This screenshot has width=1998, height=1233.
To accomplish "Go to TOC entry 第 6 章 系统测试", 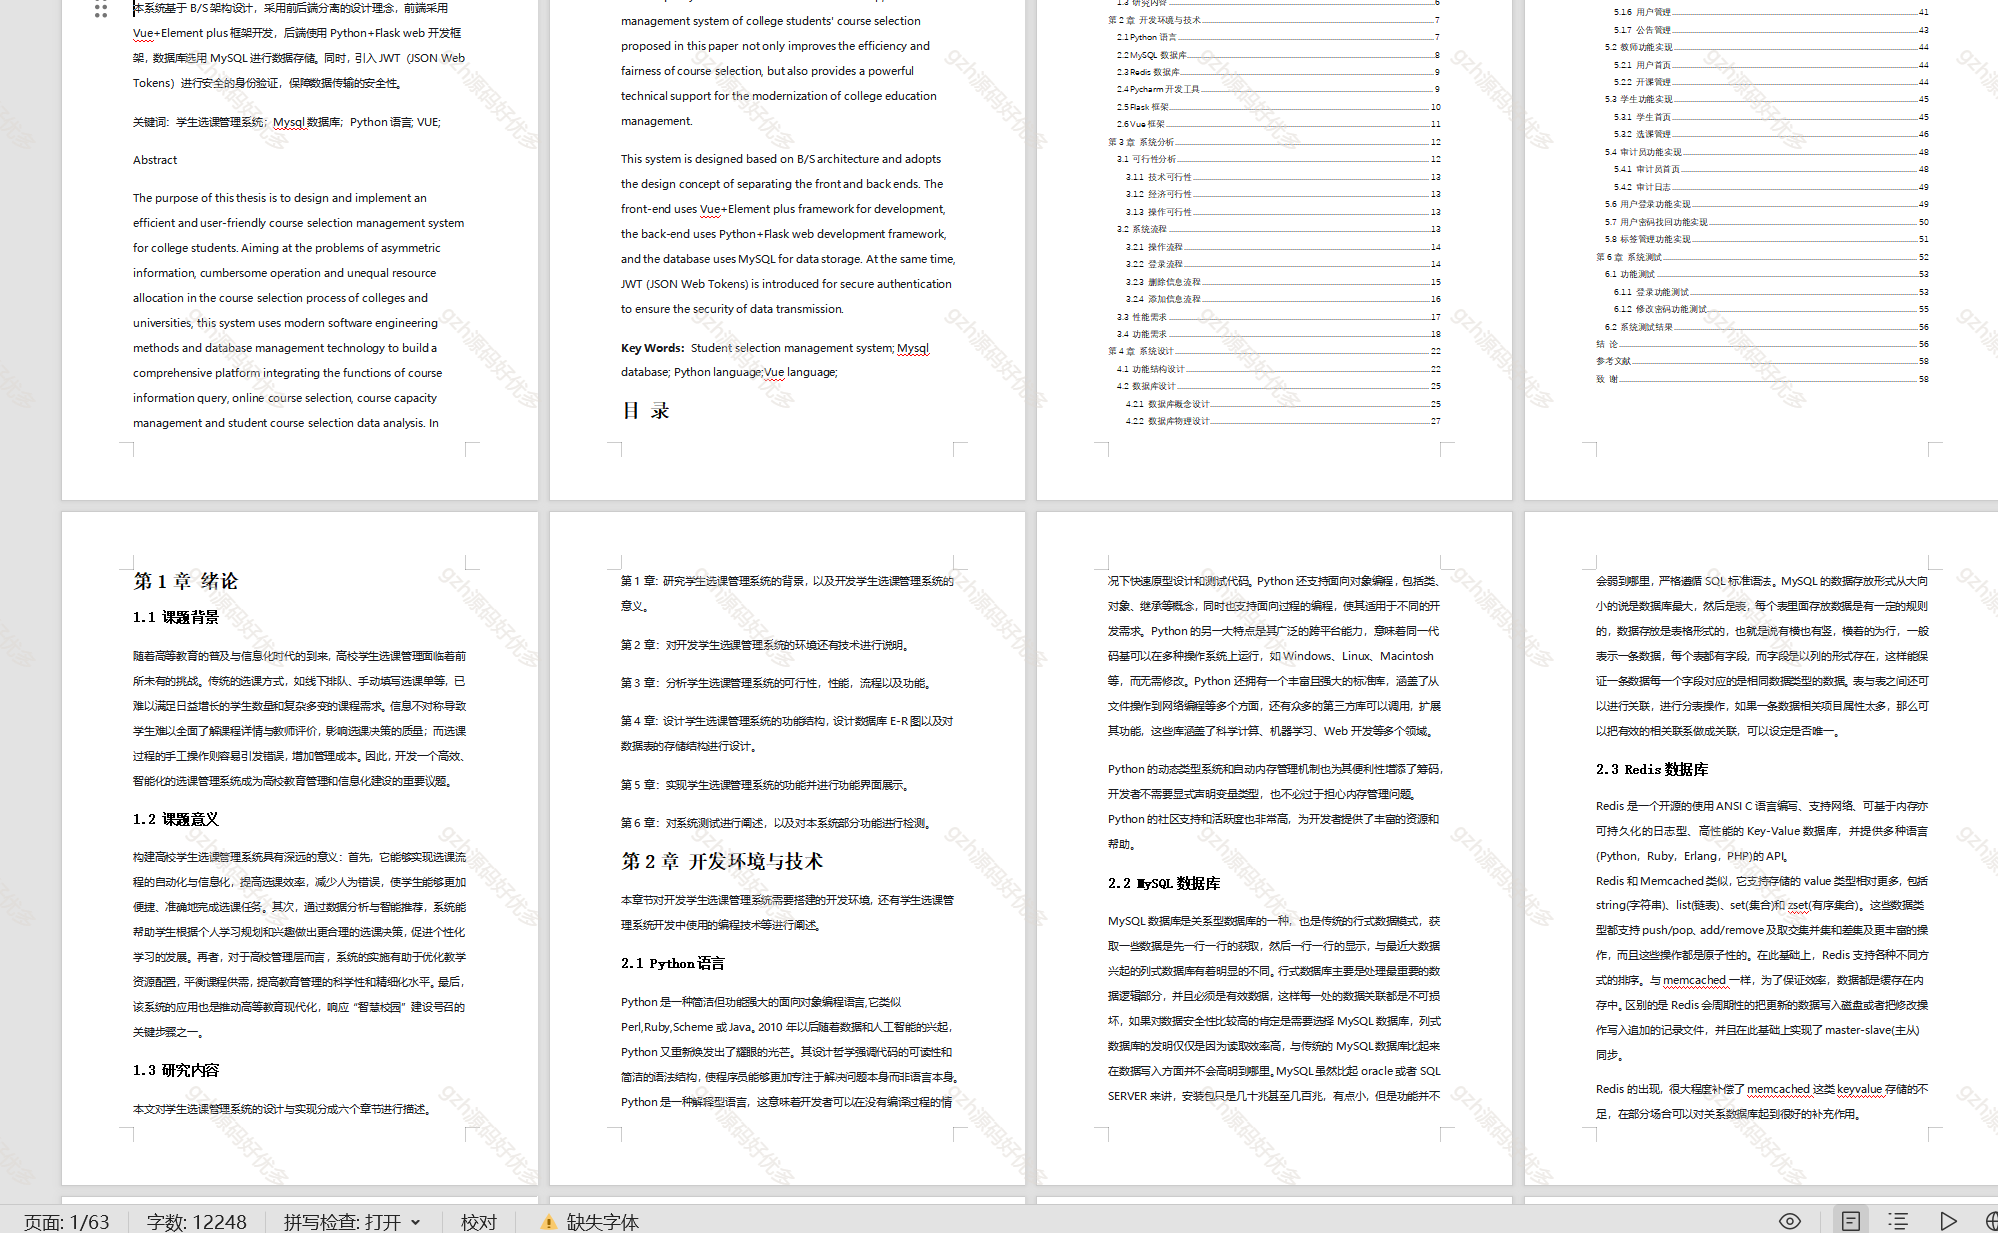I will coord(1628,257).
